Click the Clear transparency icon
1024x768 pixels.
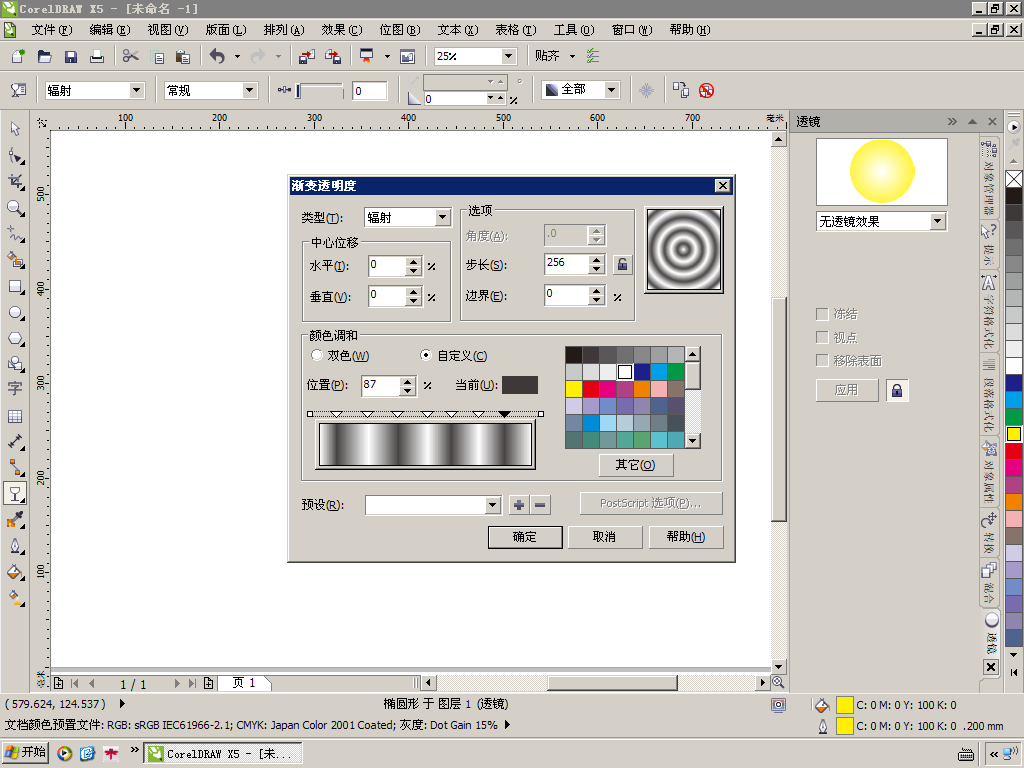(706, 90)
